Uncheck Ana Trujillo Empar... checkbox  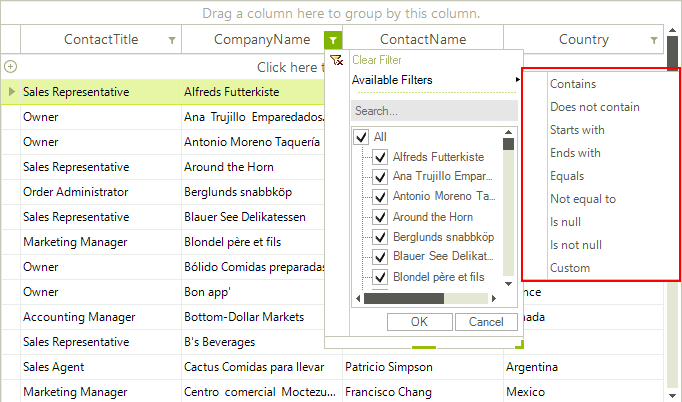pyautogui.click(x=380, y=176)
